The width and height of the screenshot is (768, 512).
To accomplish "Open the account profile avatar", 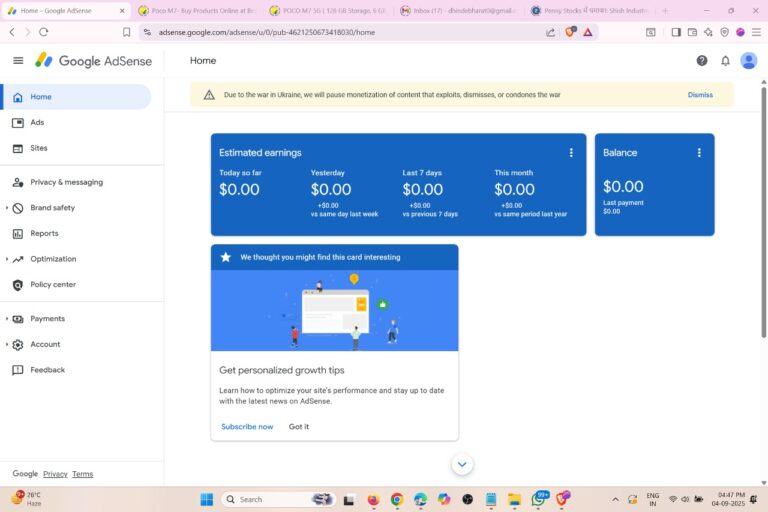I will (x=748, y=61).
